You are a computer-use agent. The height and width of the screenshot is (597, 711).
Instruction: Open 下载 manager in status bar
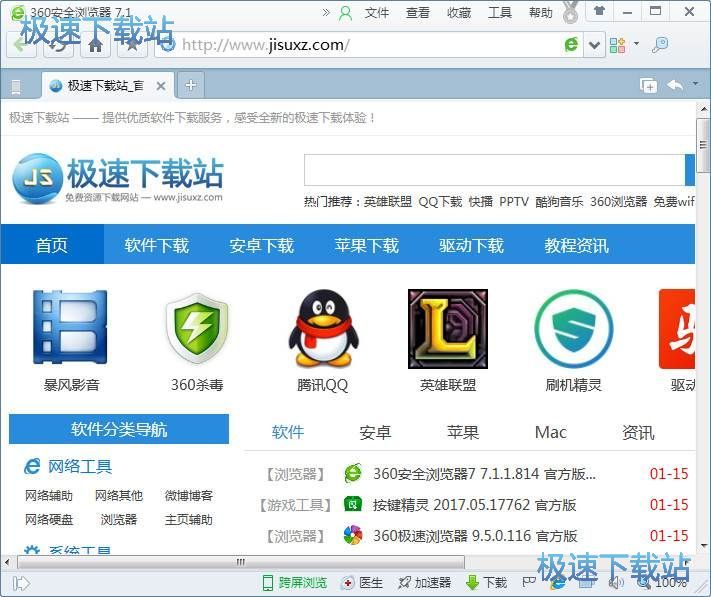pyautogui.click(x=487, y=582)
